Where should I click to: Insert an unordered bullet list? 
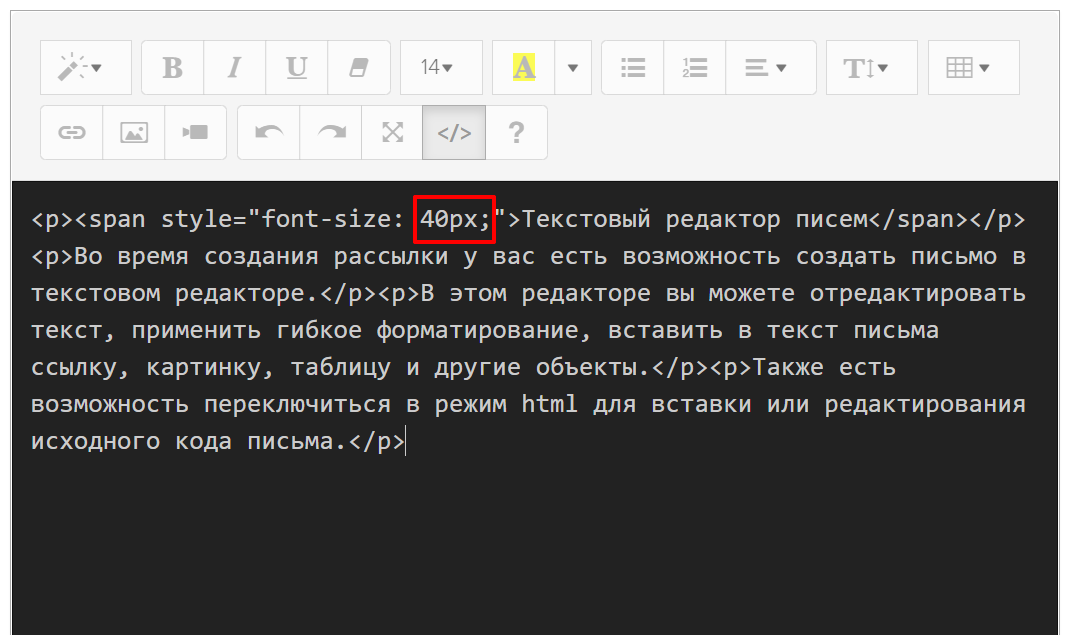point(632,68)
